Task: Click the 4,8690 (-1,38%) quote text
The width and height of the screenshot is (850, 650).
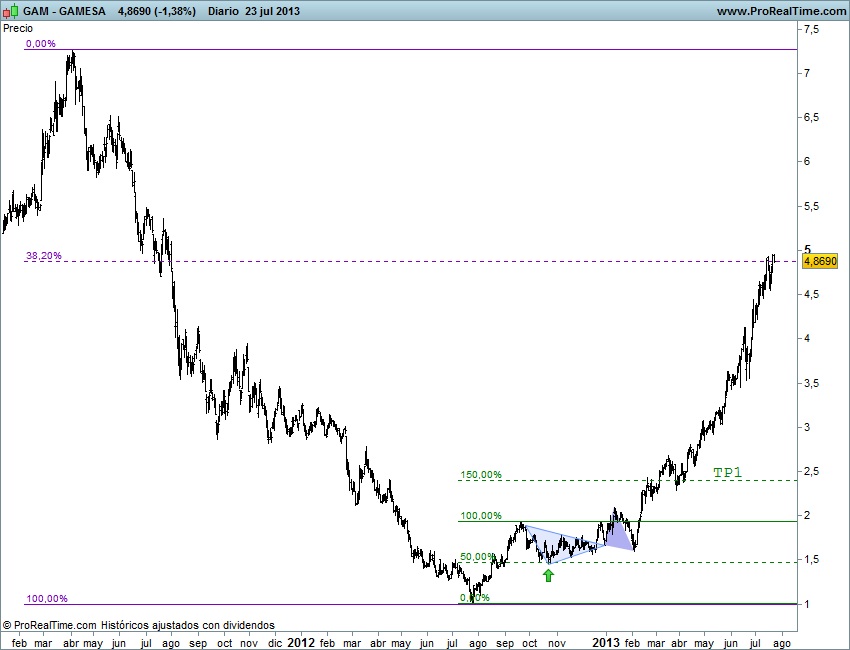Action: [x=157, y=11]
